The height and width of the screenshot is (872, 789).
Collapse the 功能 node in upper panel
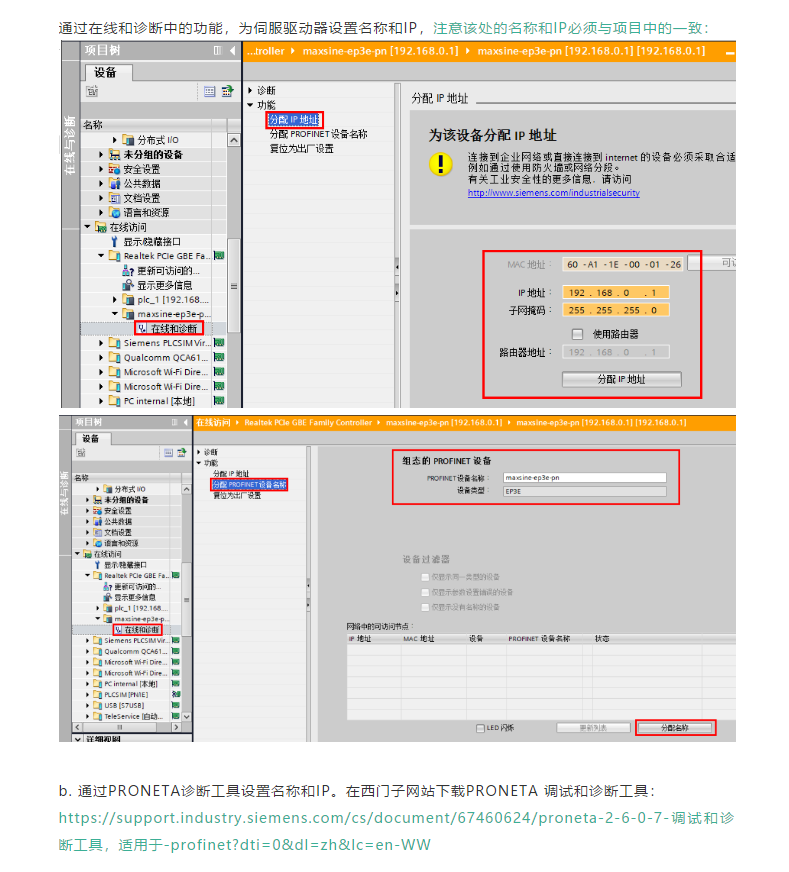[251, 105]
